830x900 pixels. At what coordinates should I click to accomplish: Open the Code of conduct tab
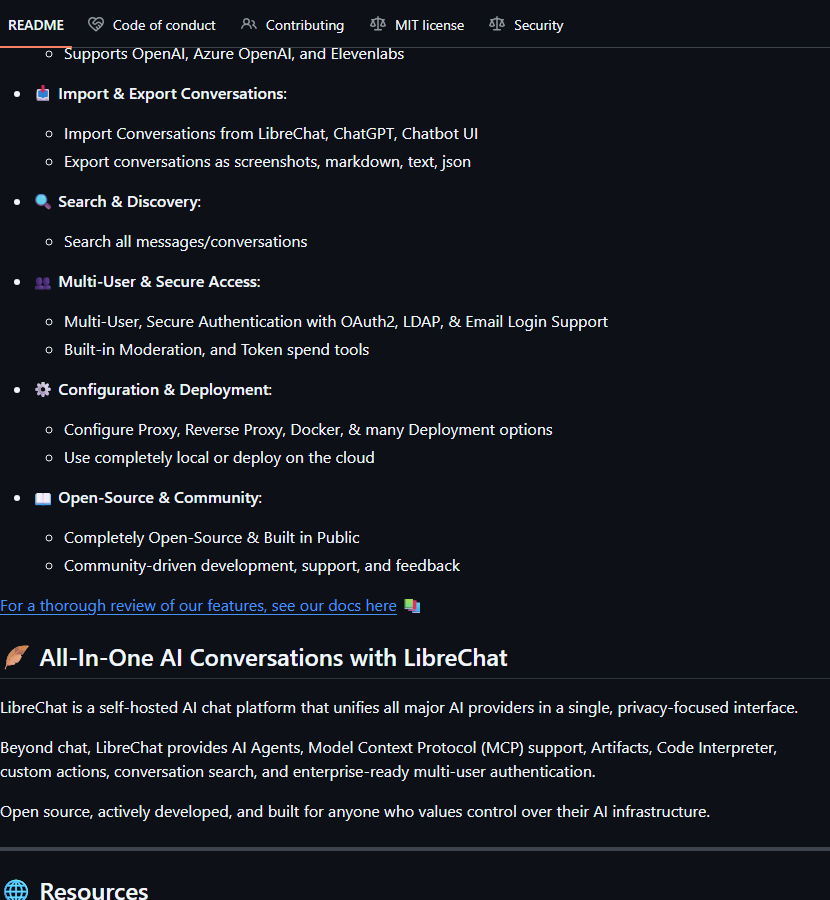pos(162,24)
